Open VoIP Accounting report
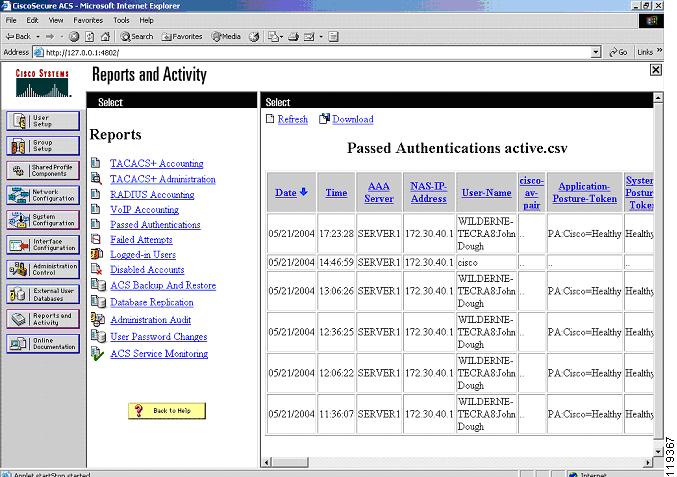677x477 pixels. [144, 209]
